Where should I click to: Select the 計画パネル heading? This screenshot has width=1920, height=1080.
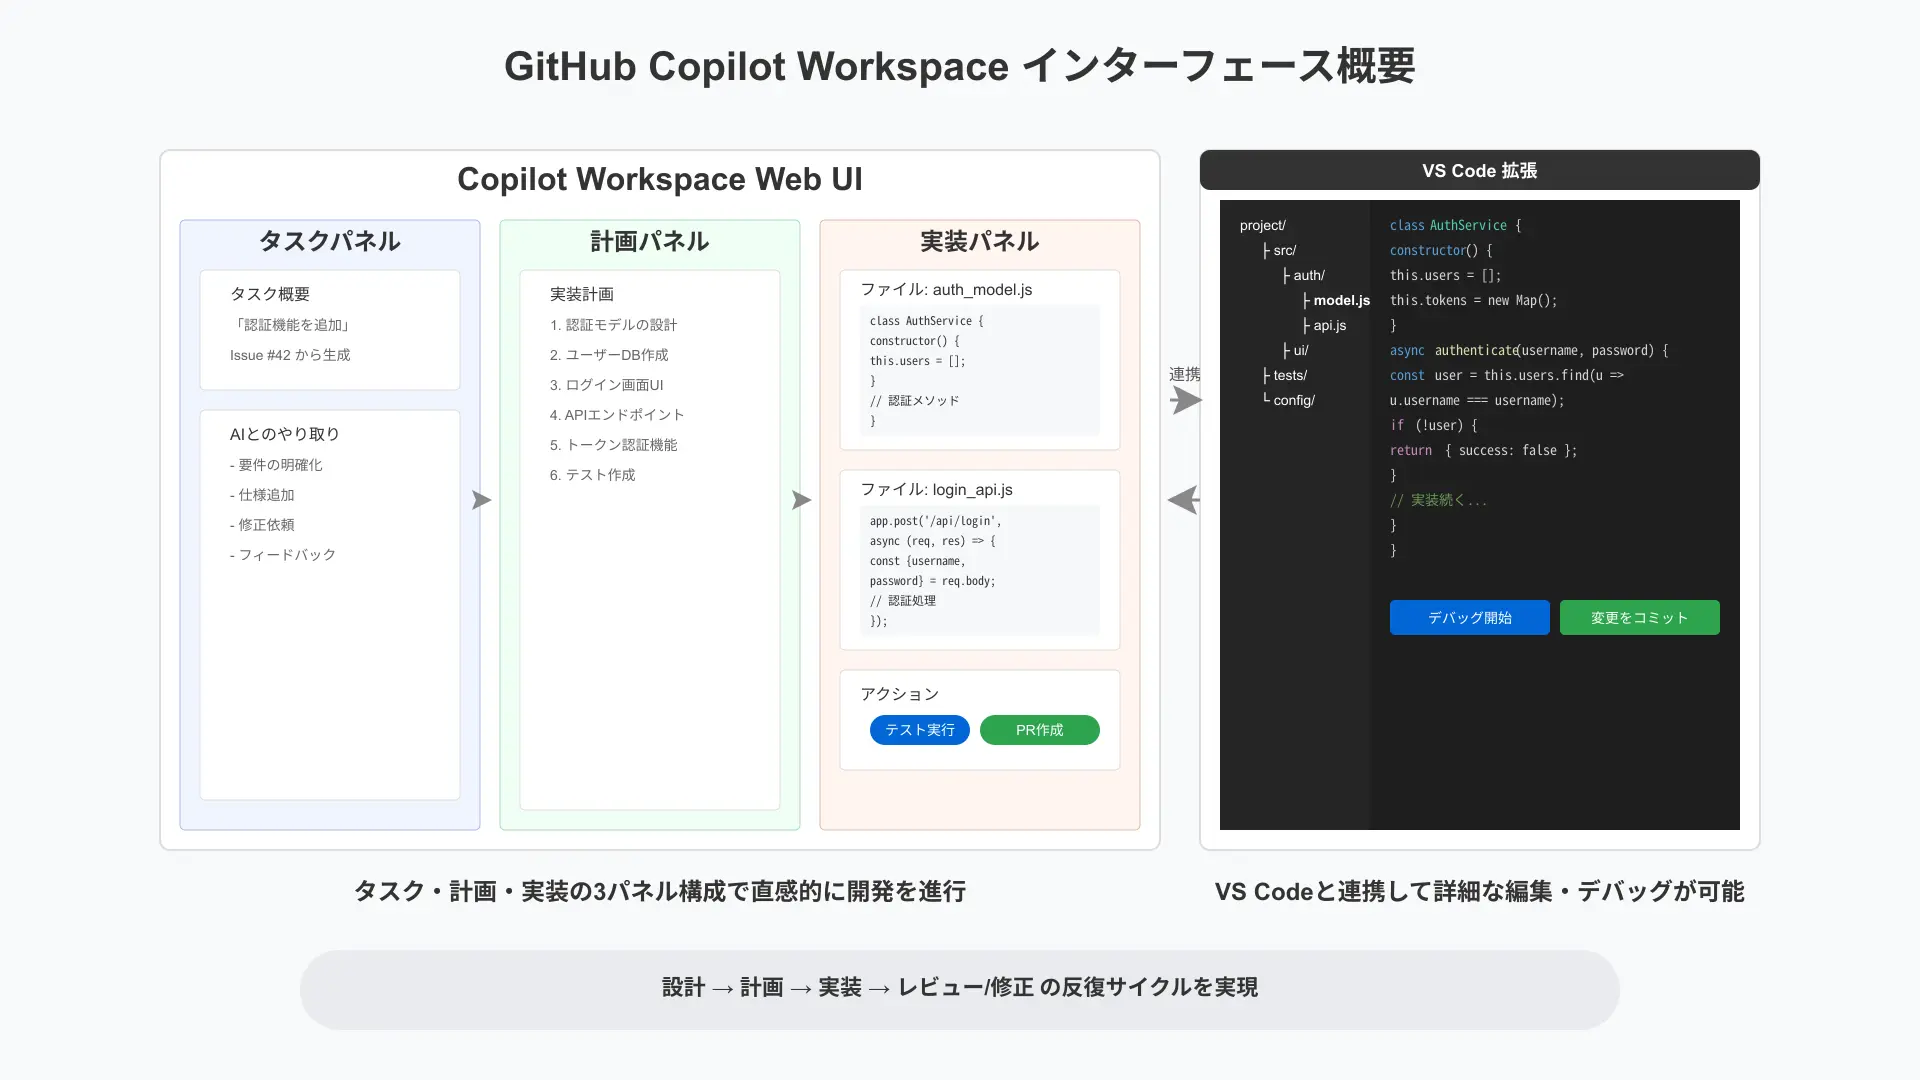[x=650, y=241]
